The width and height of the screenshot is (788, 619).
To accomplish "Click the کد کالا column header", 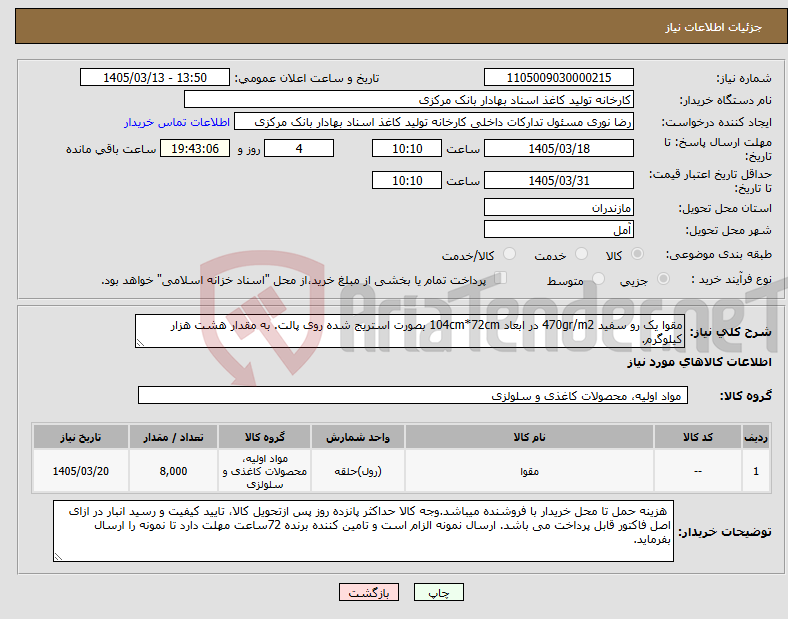I will [x=698, y=437].
